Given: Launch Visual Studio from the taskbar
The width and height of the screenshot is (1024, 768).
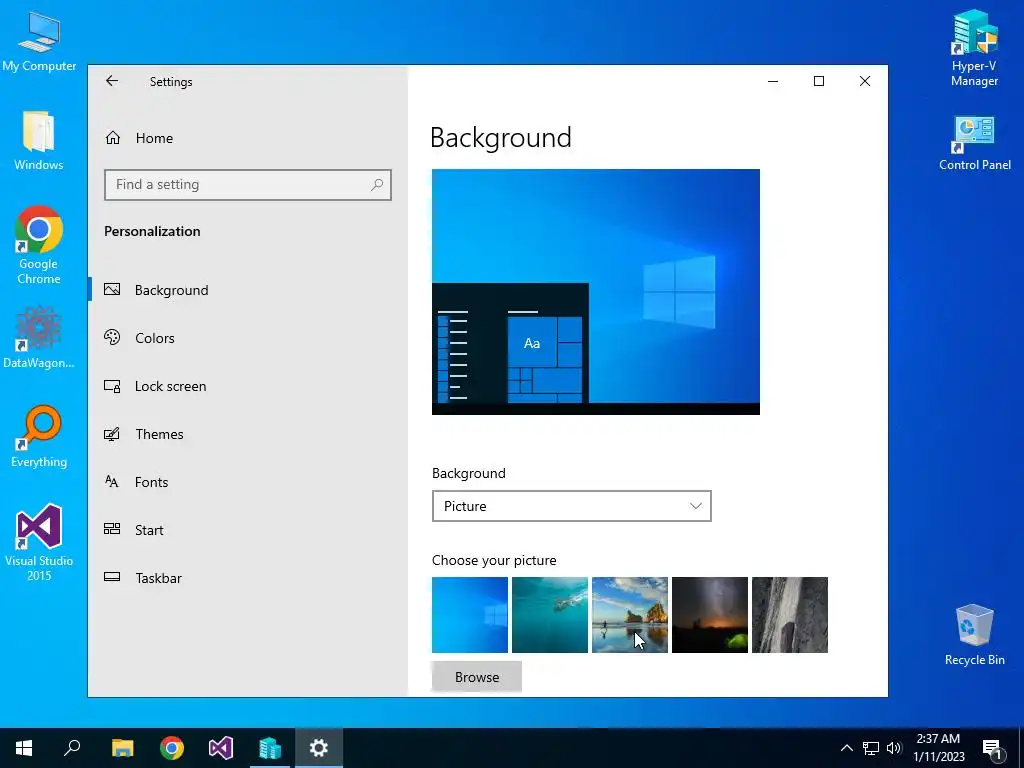Looking at the screenshot, I should point(221,748).
